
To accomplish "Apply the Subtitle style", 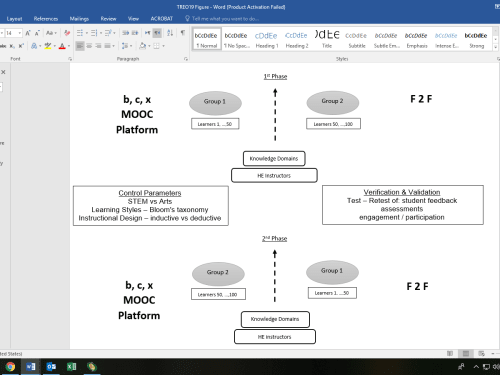I will click(x=357, y=39).
